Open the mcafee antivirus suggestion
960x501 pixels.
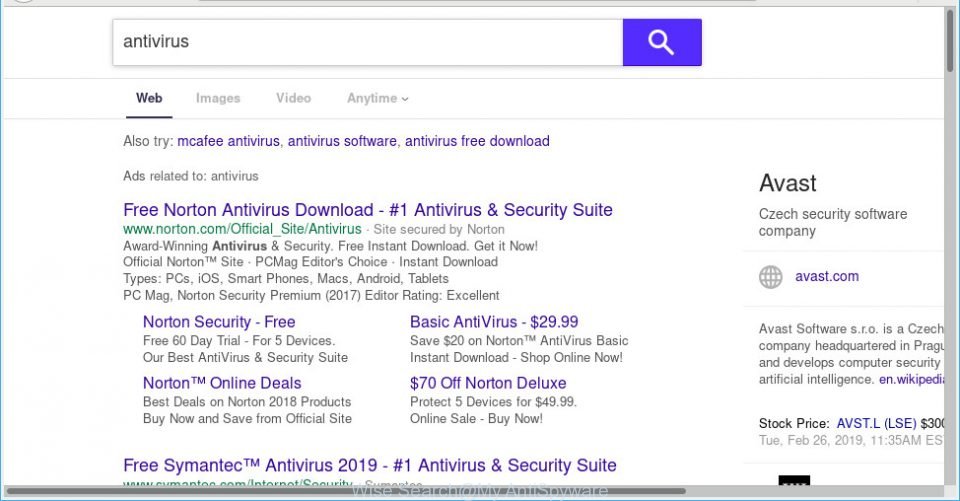[x=228, y=141]
